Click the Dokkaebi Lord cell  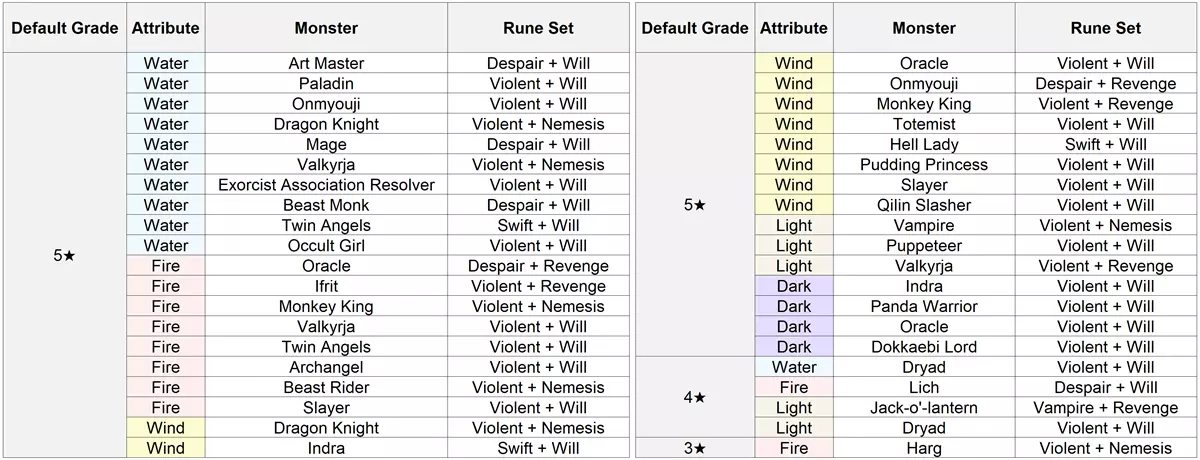point(924,347)
